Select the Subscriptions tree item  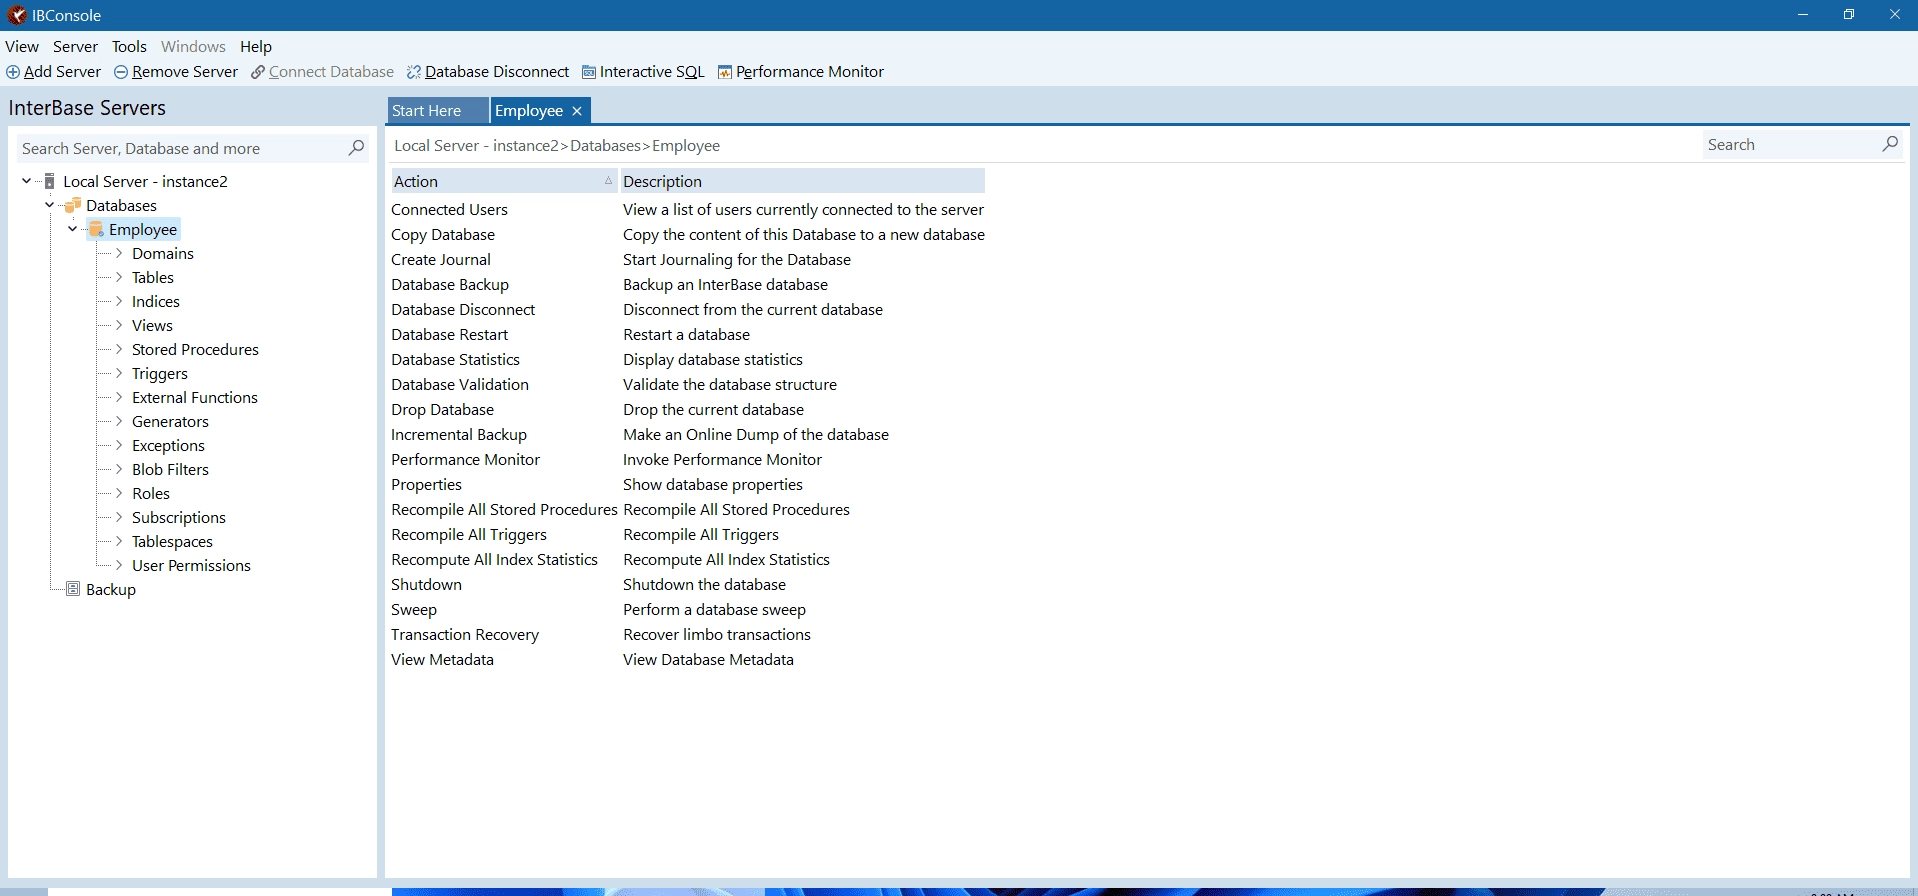(x=179, y=517)
